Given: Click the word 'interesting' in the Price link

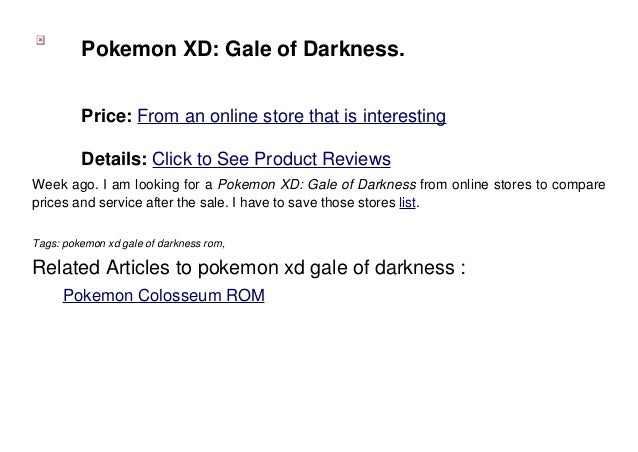Looking at the screenshot, I should click(x=404, y=116).
